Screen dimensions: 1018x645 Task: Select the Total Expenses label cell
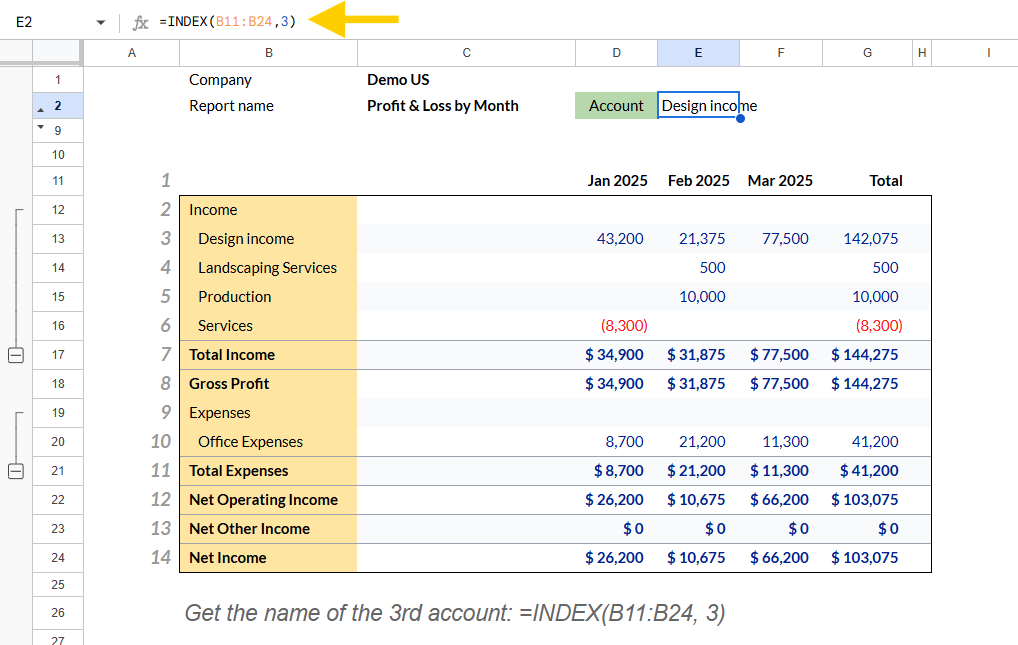pyautogui.click(x=268, y=470)
